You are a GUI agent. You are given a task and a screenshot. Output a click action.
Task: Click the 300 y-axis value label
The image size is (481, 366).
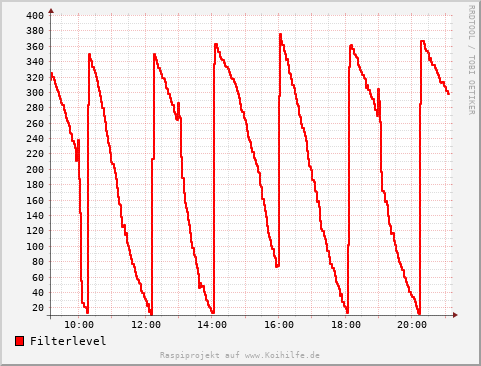pos(35,92)
